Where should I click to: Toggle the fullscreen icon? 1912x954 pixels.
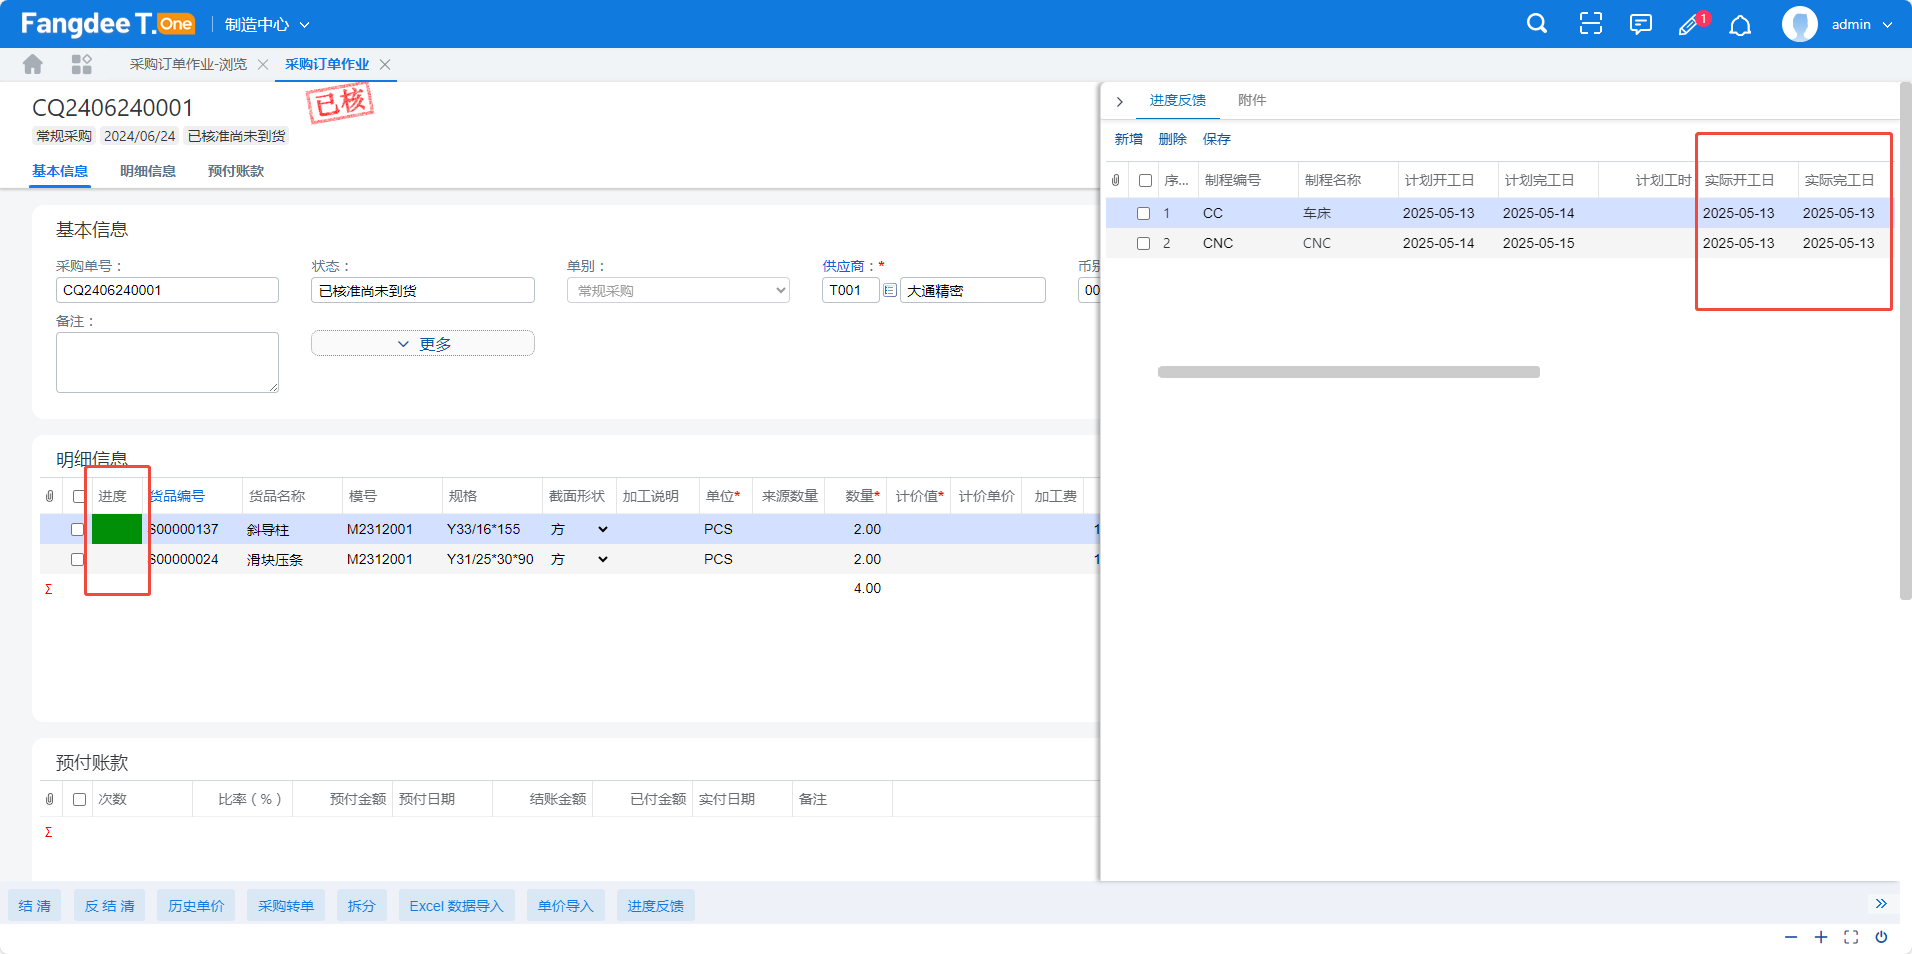click(1851, 937)
